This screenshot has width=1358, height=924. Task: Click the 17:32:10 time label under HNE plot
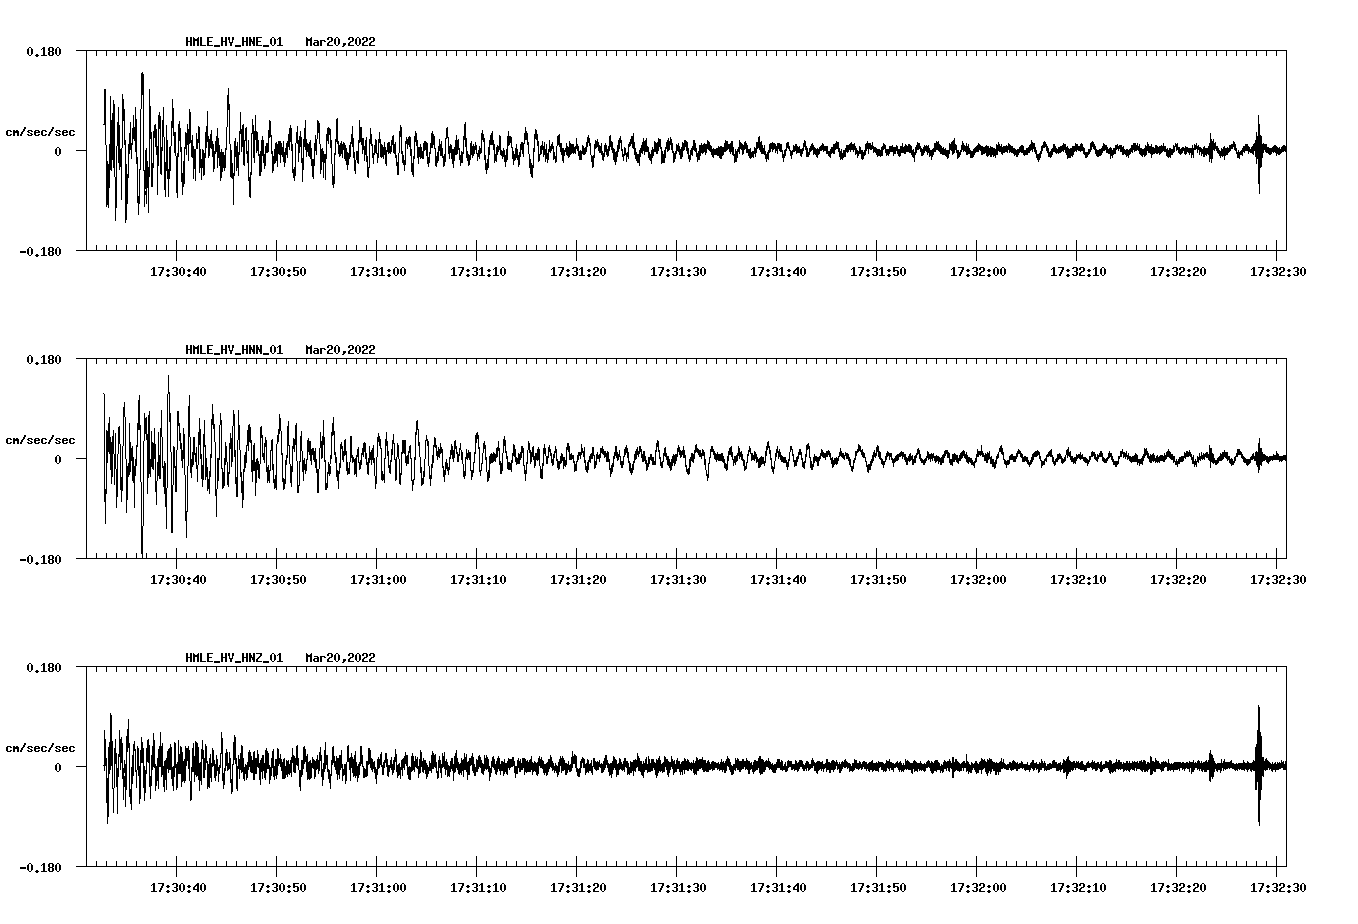tap(1078, 271)
